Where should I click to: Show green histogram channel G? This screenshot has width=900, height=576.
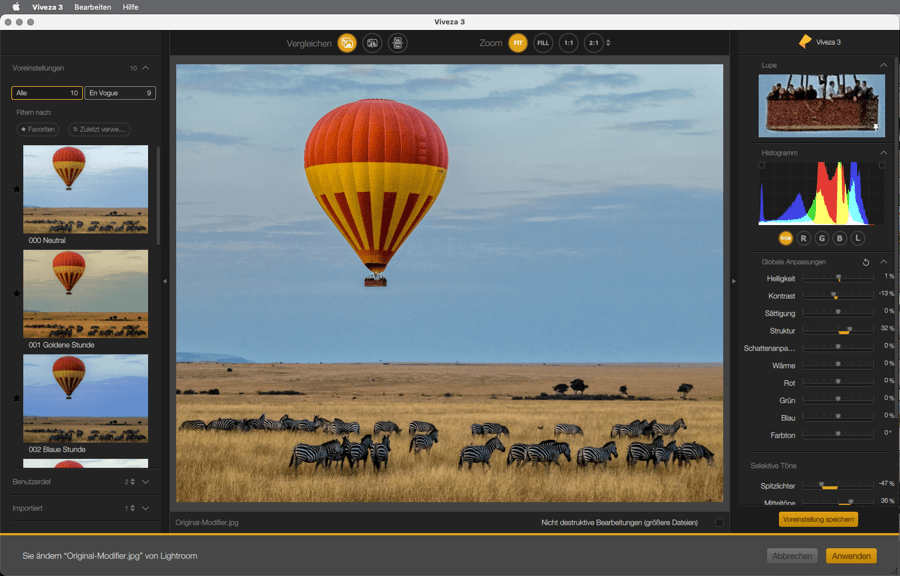(x=822, y=238)
